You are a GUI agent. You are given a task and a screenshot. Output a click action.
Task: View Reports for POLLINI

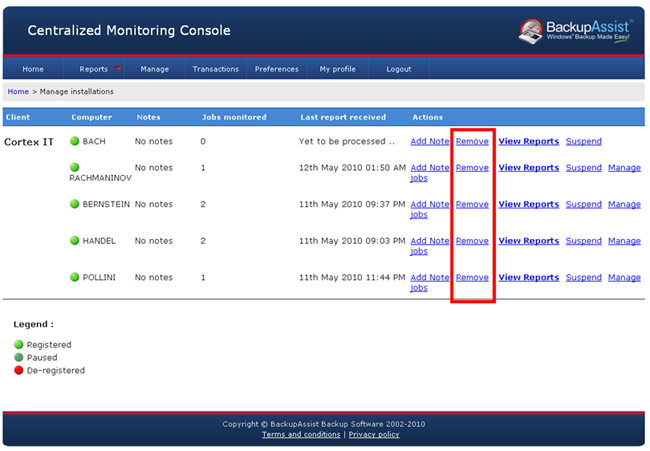(x=529, y=277)
